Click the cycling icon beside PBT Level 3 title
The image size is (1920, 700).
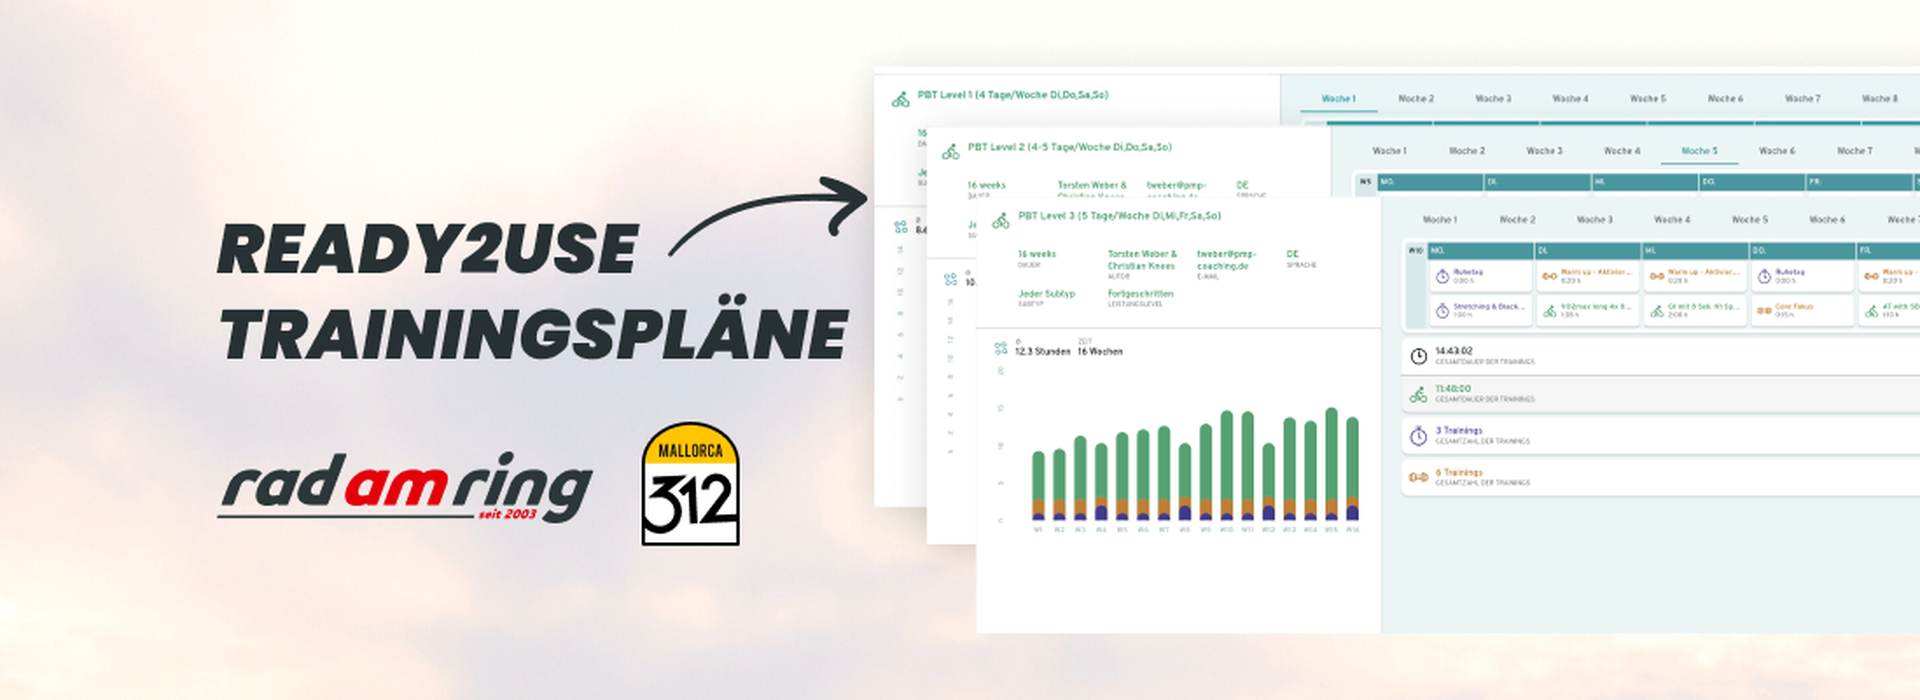click(x=1000, y=221)
